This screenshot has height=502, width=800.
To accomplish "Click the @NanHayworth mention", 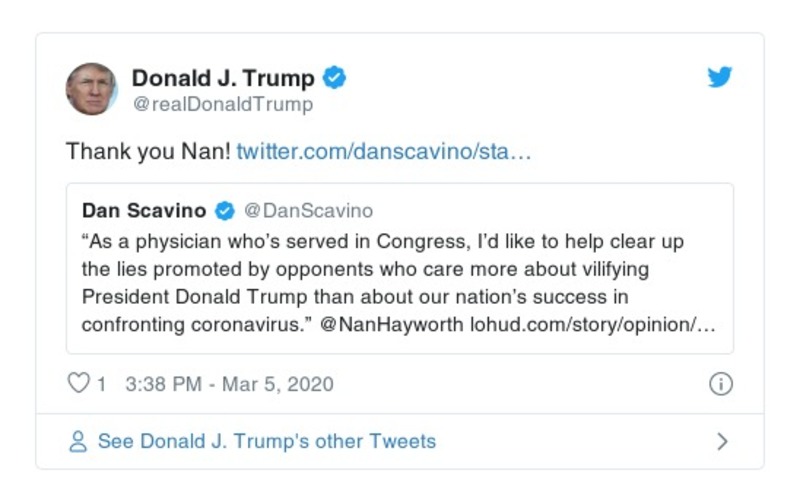I will tap(392, 327).
